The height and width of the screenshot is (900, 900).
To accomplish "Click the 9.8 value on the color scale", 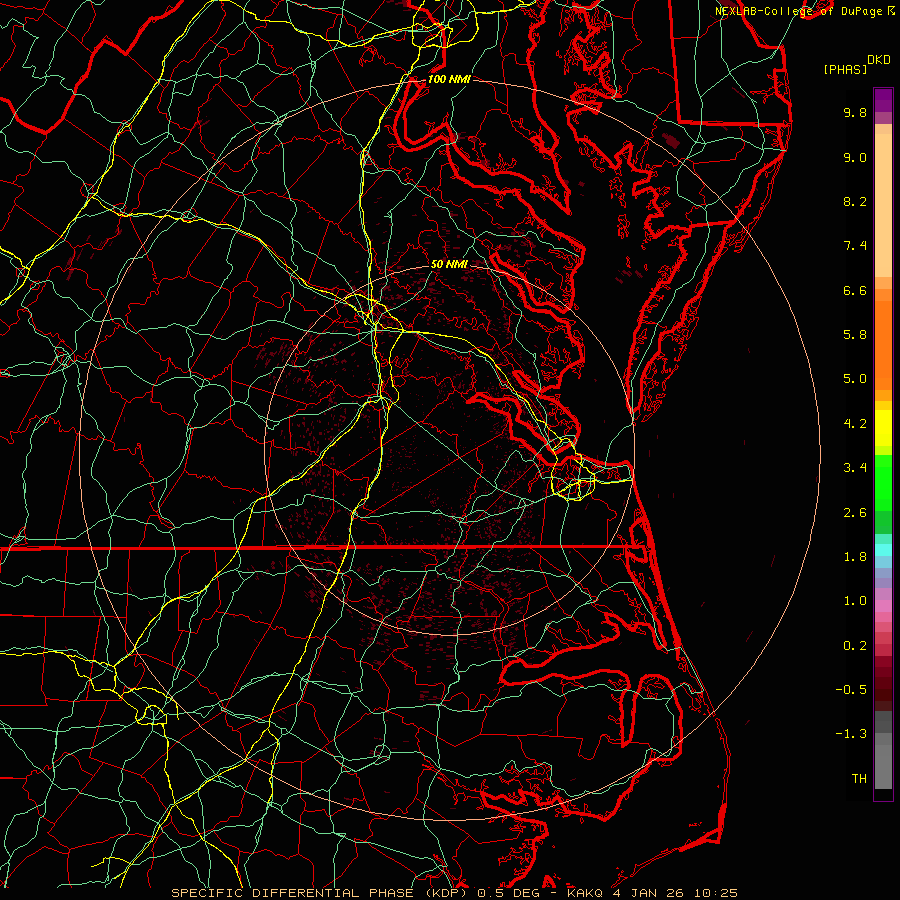I will [x=855, y=112].
